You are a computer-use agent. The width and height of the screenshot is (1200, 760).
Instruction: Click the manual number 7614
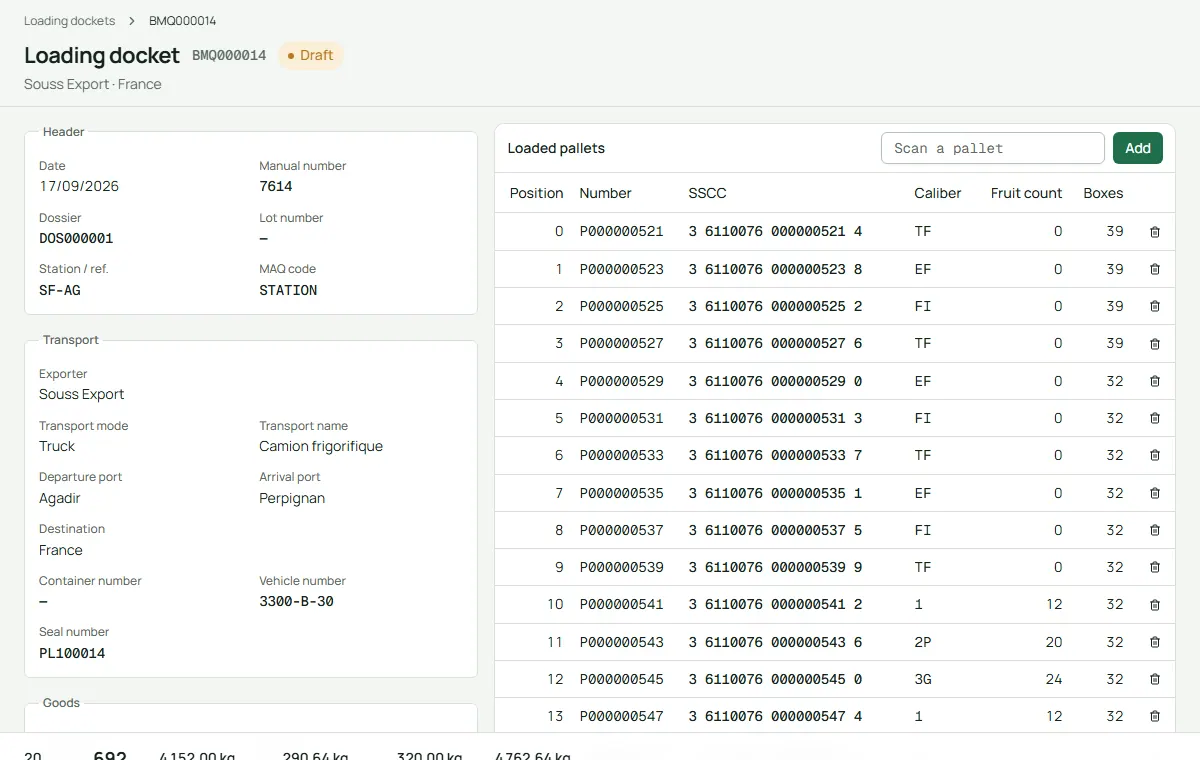coord(276,187)
